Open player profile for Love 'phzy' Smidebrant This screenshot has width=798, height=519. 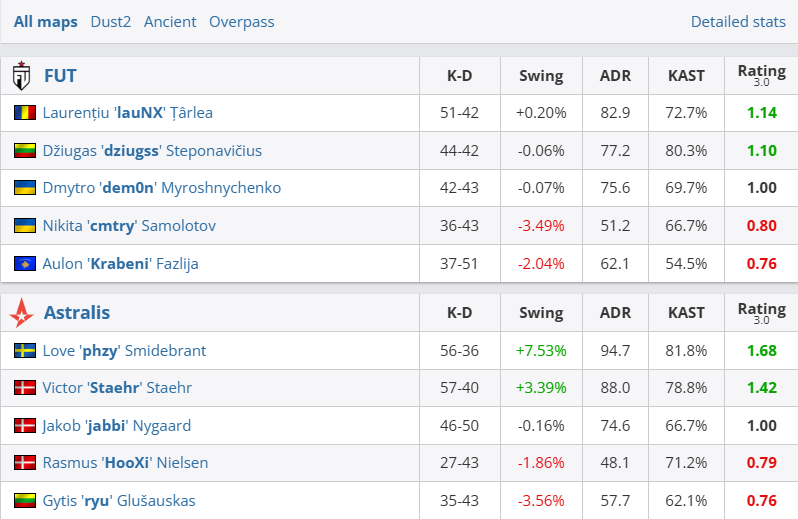click(x=124, y=351)
